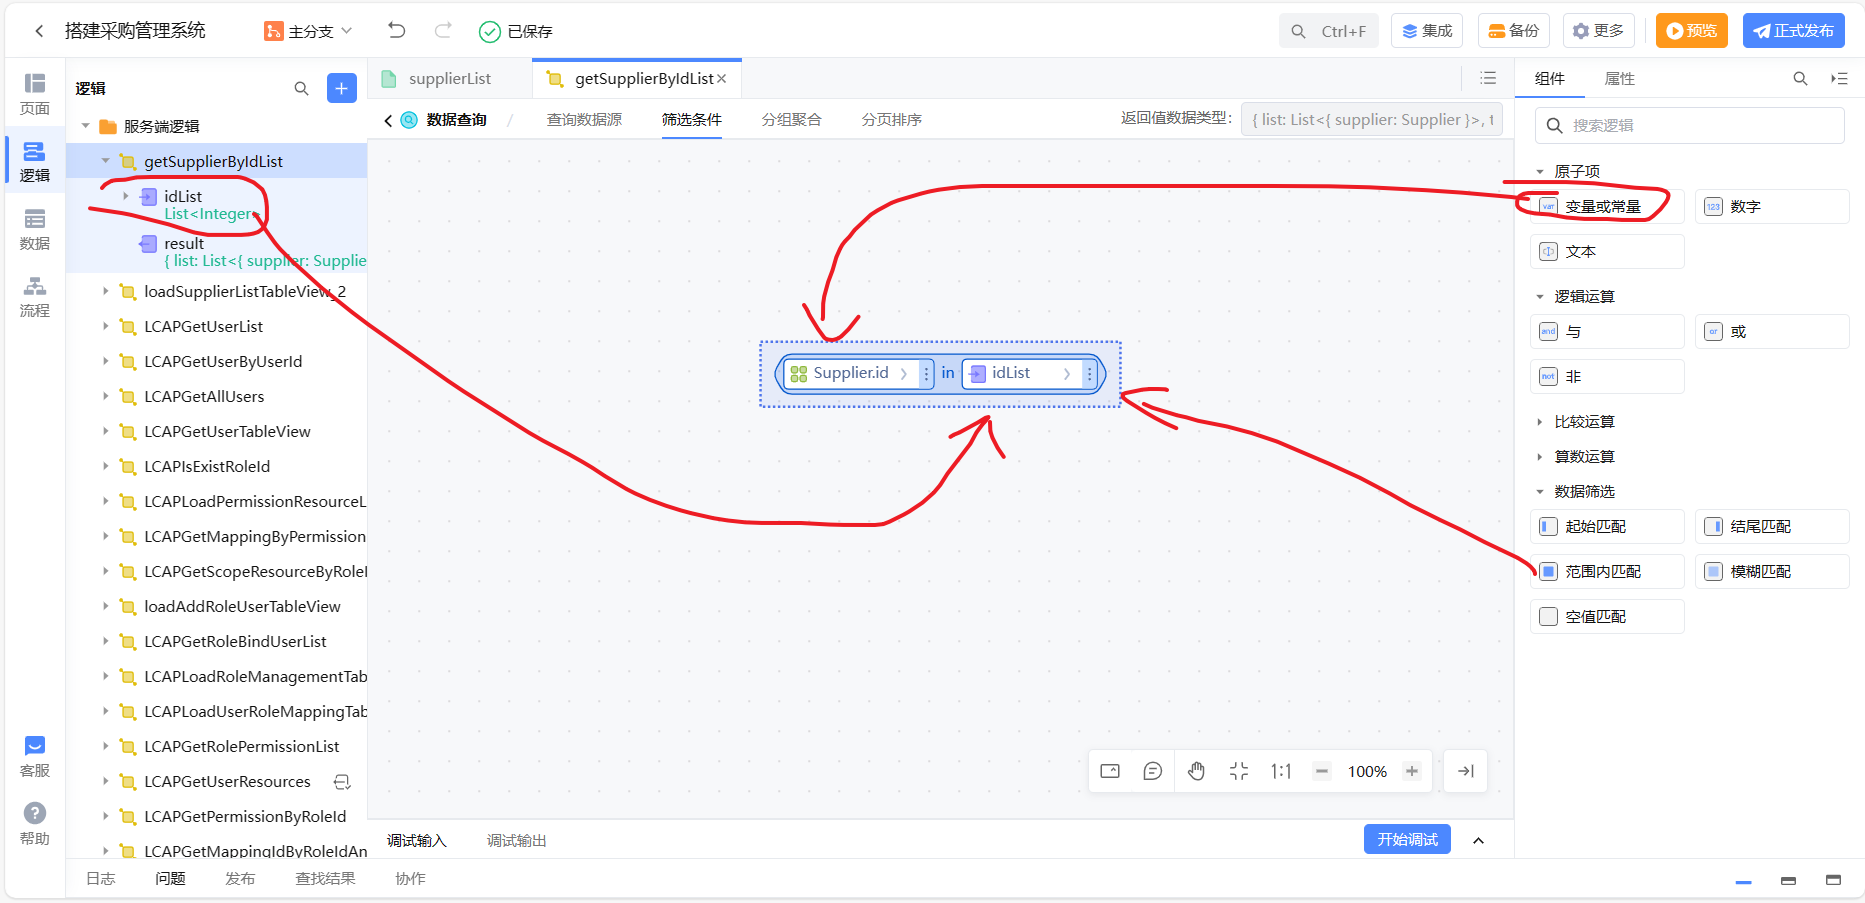The width and height of the screenshot is (1865, 903).
Task: Click the icon beside LCAPGetUserResources
Action: click(x=342, y=782)
